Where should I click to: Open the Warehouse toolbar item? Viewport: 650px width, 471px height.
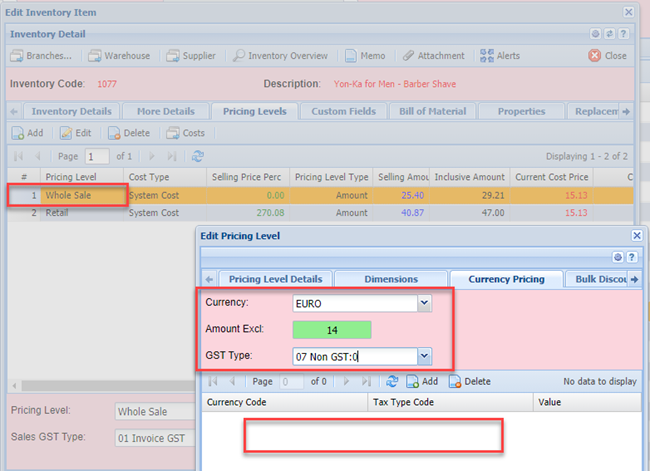click(120, 56)
